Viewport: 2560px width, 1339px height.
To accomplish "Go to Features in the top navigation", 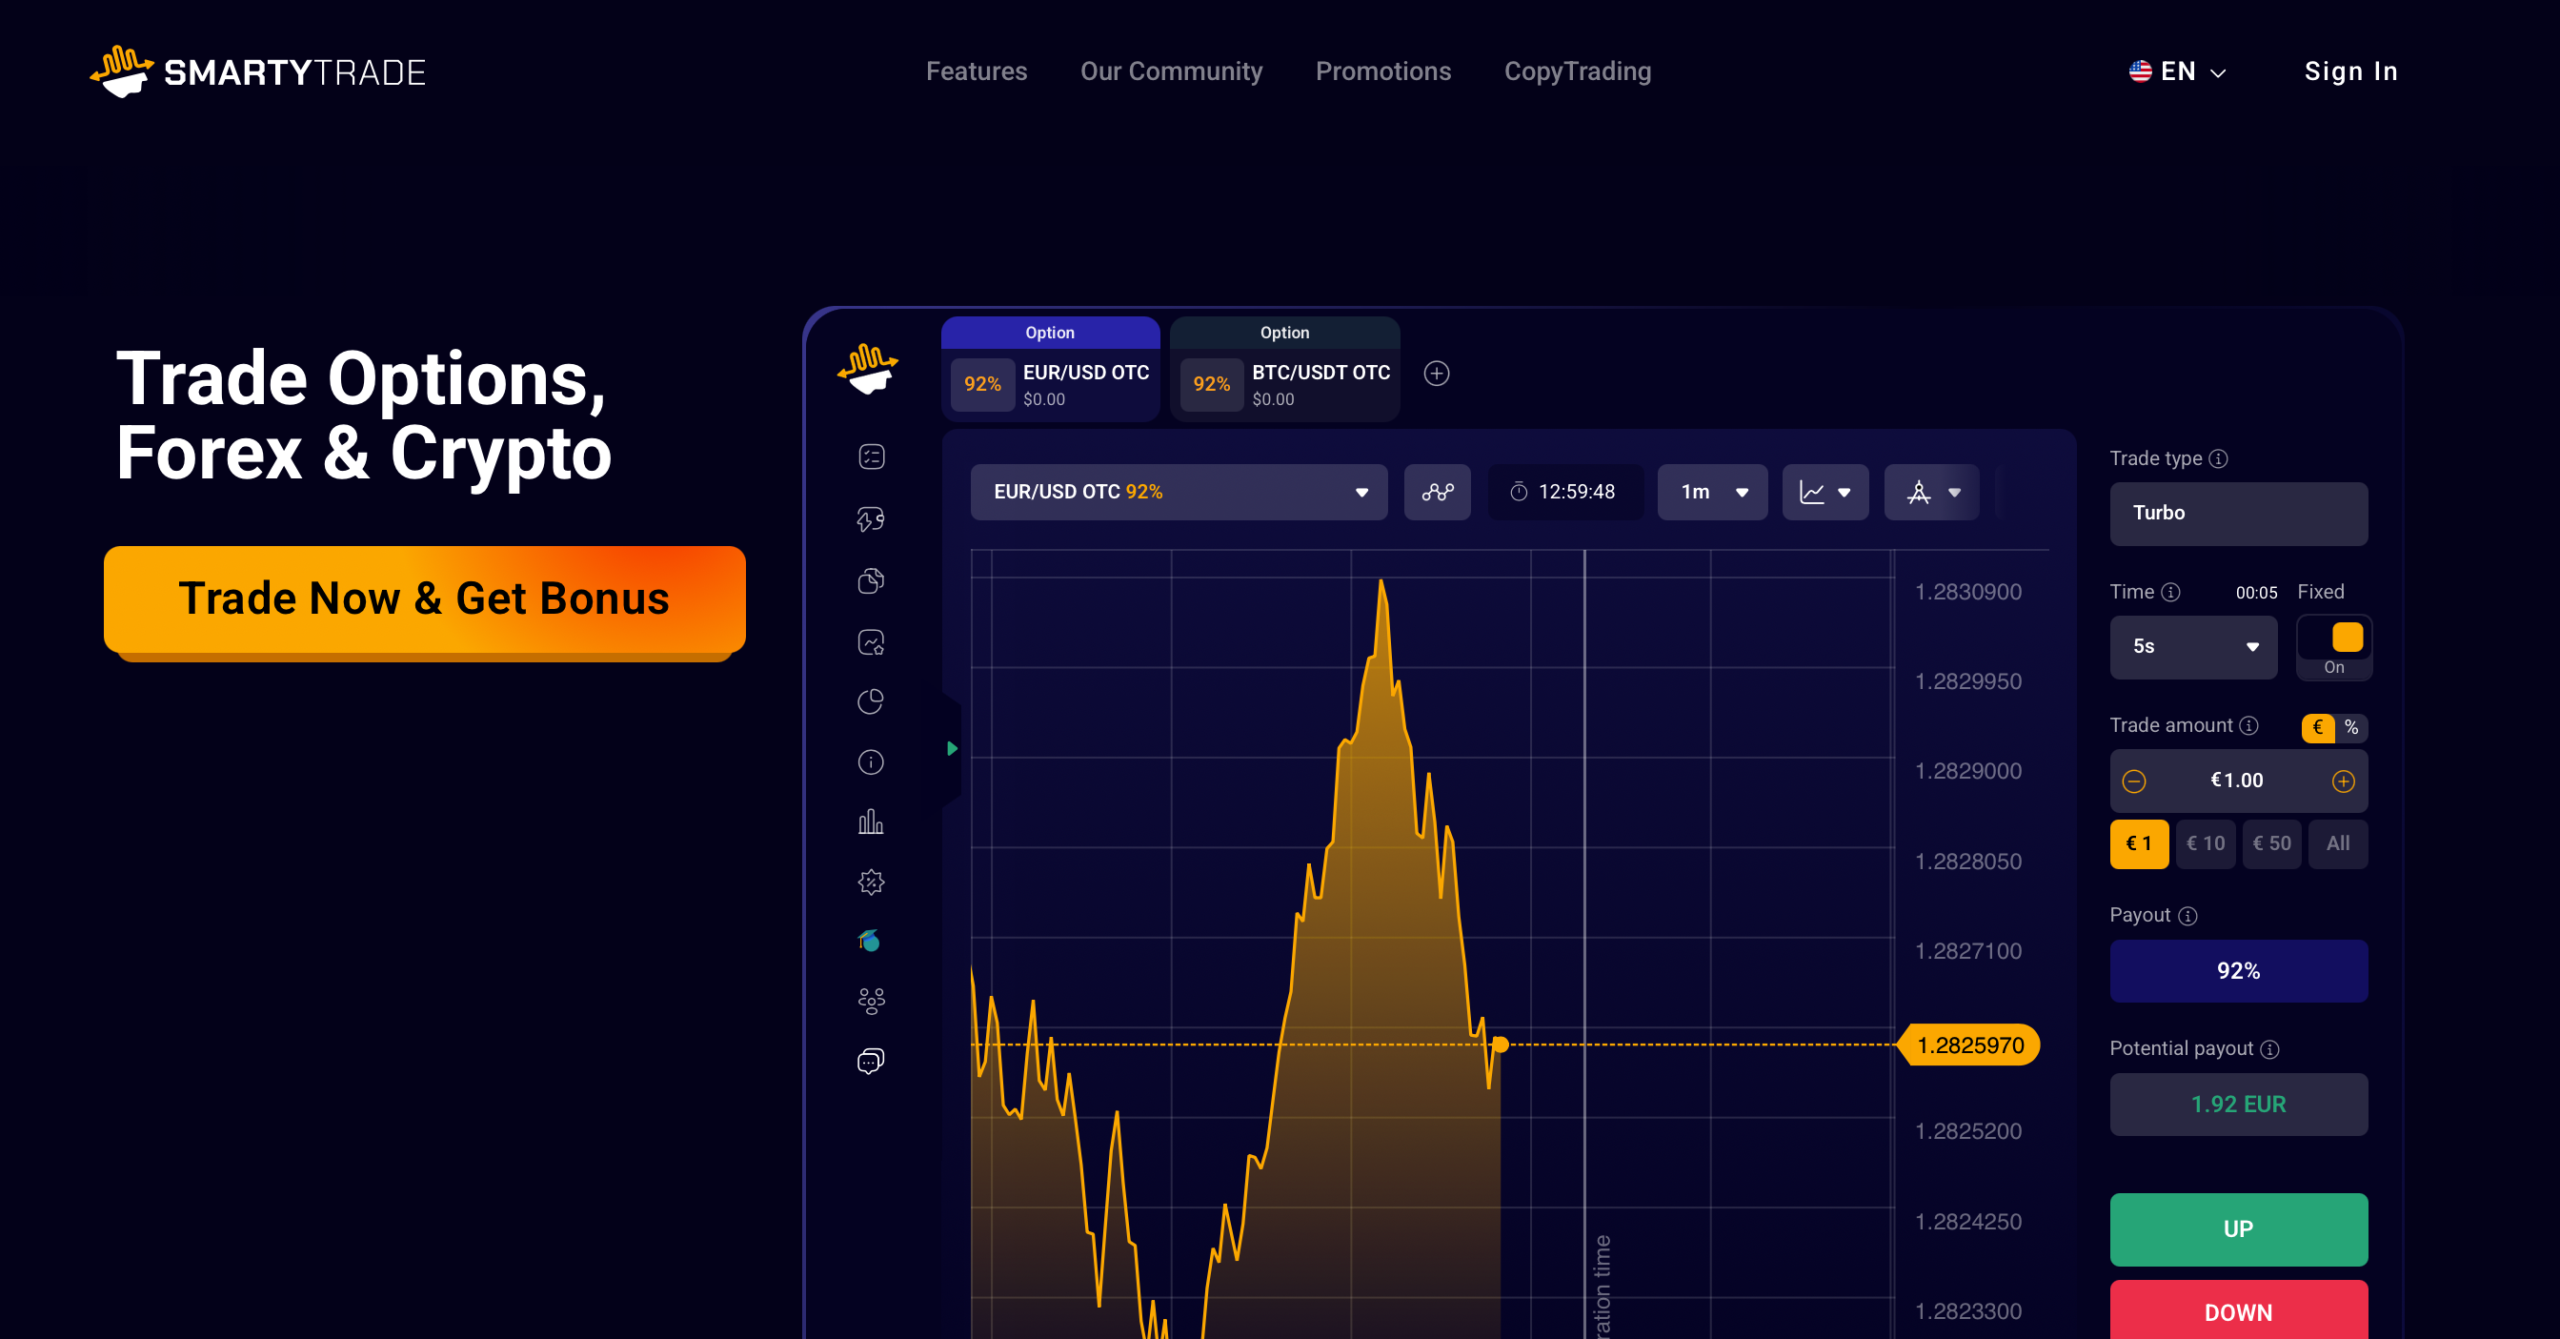I will (x=976, y=71).
